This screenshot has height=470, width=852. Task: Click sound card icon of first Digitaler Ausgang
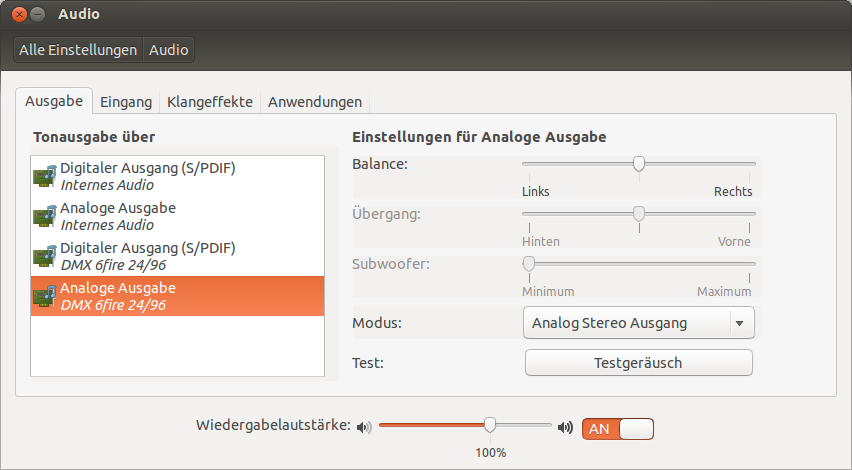[x=45, y=176]
